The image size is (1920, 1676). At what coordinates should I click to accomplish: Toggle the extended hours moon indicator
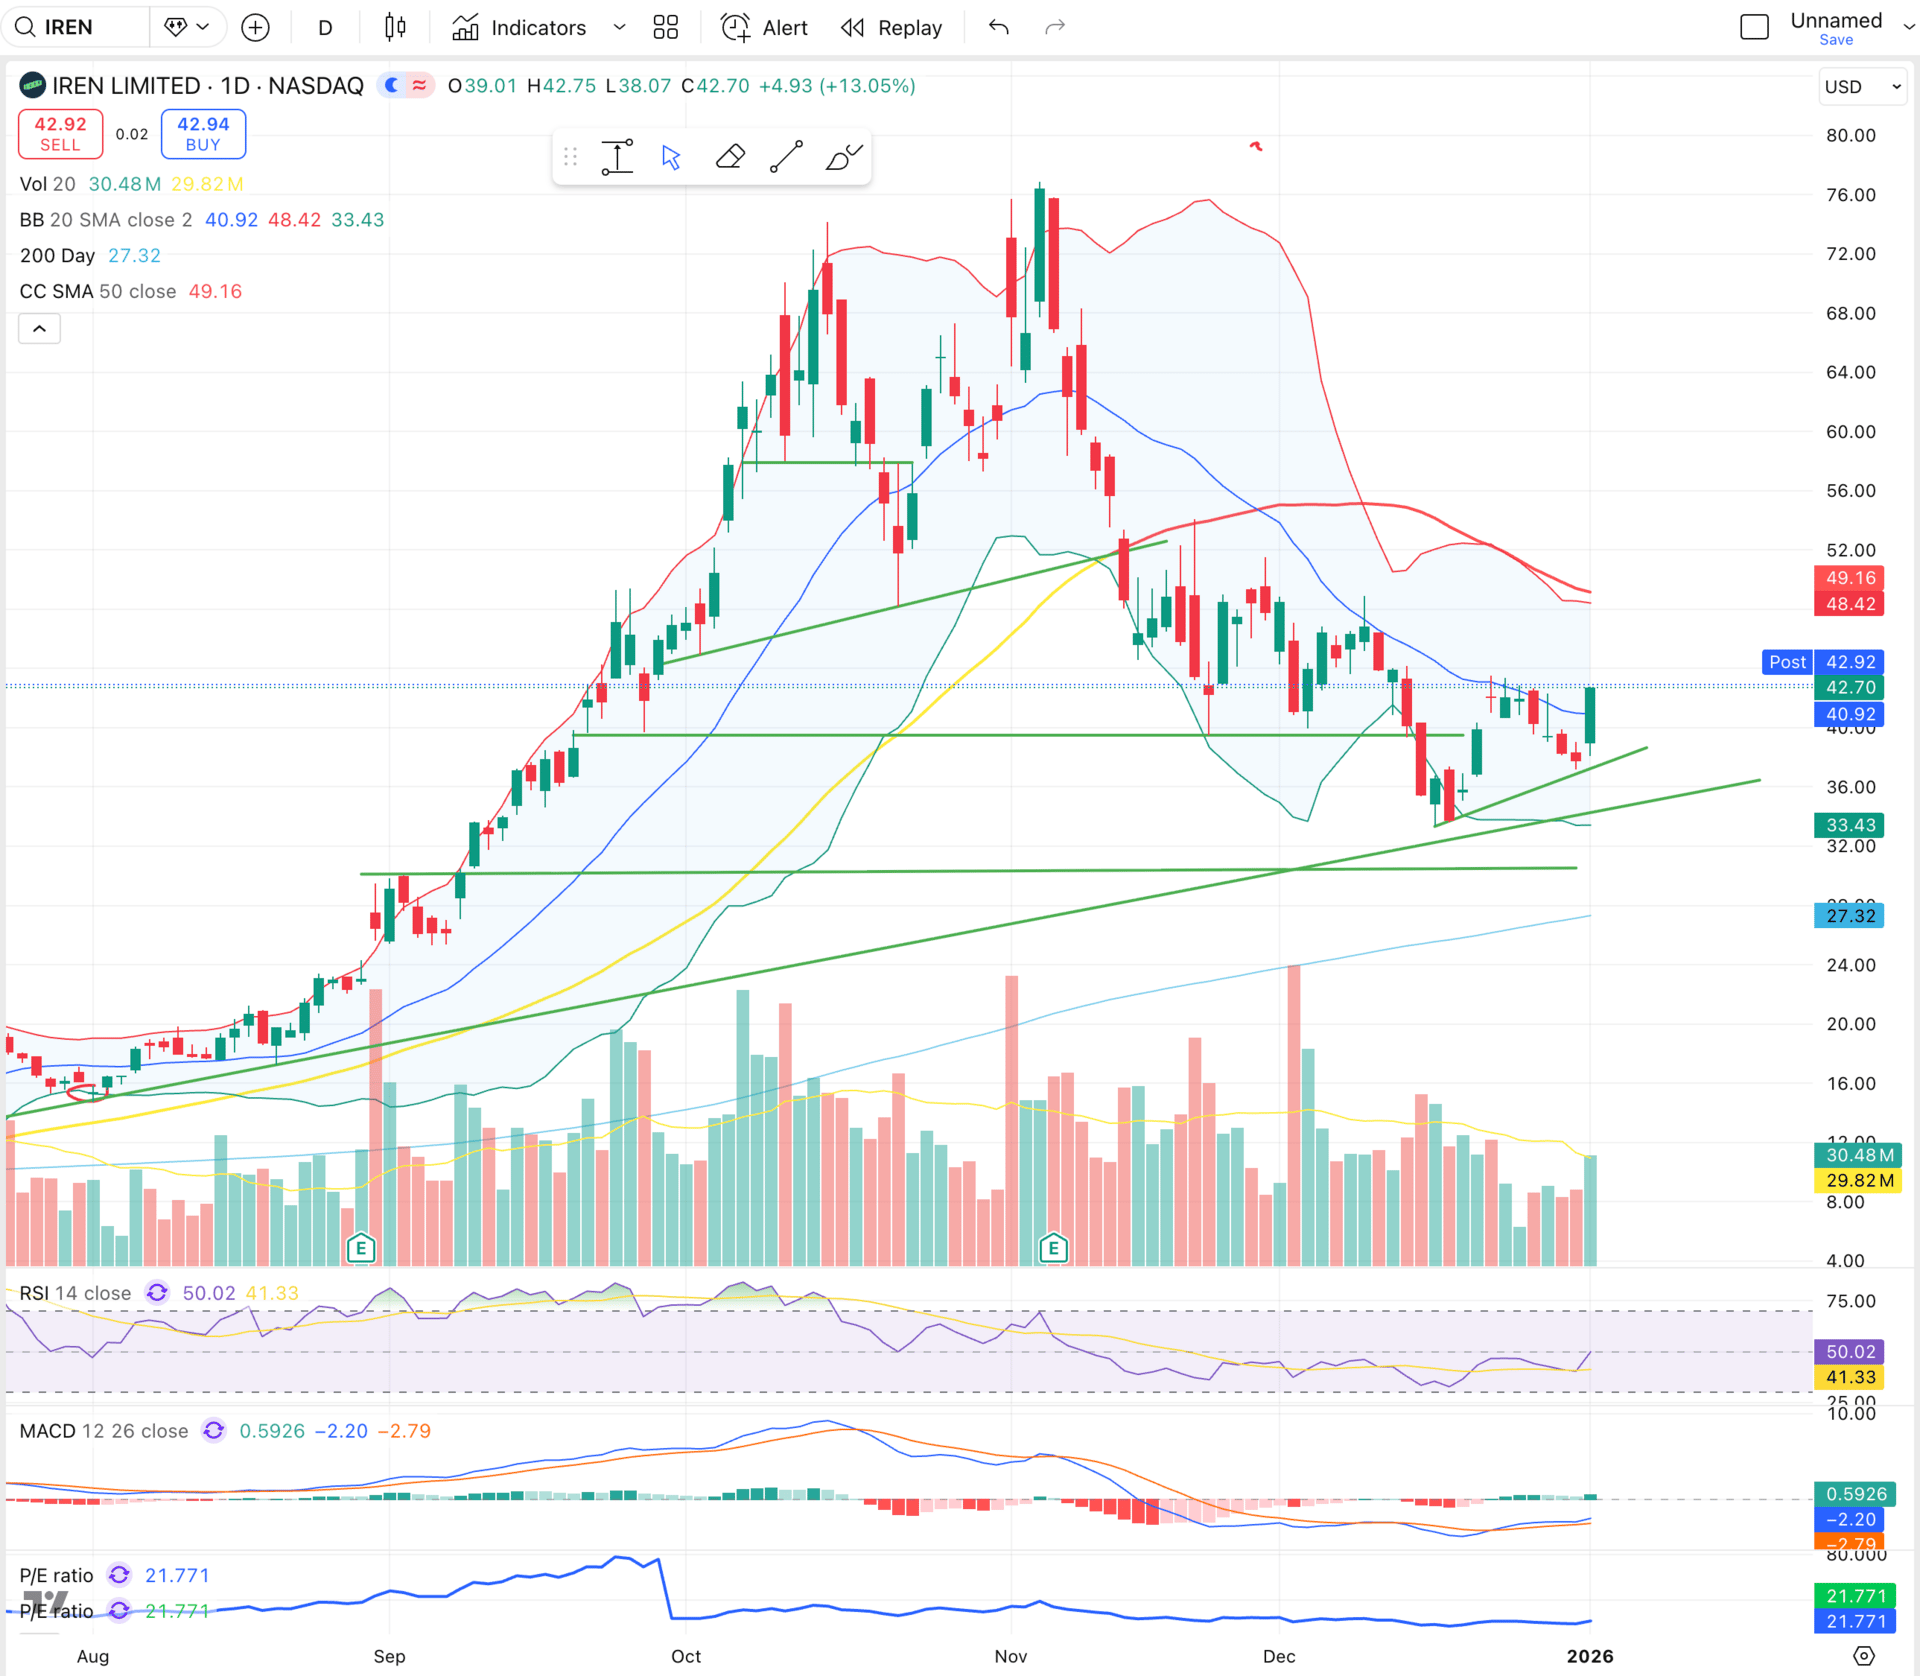tap(393, 86)
